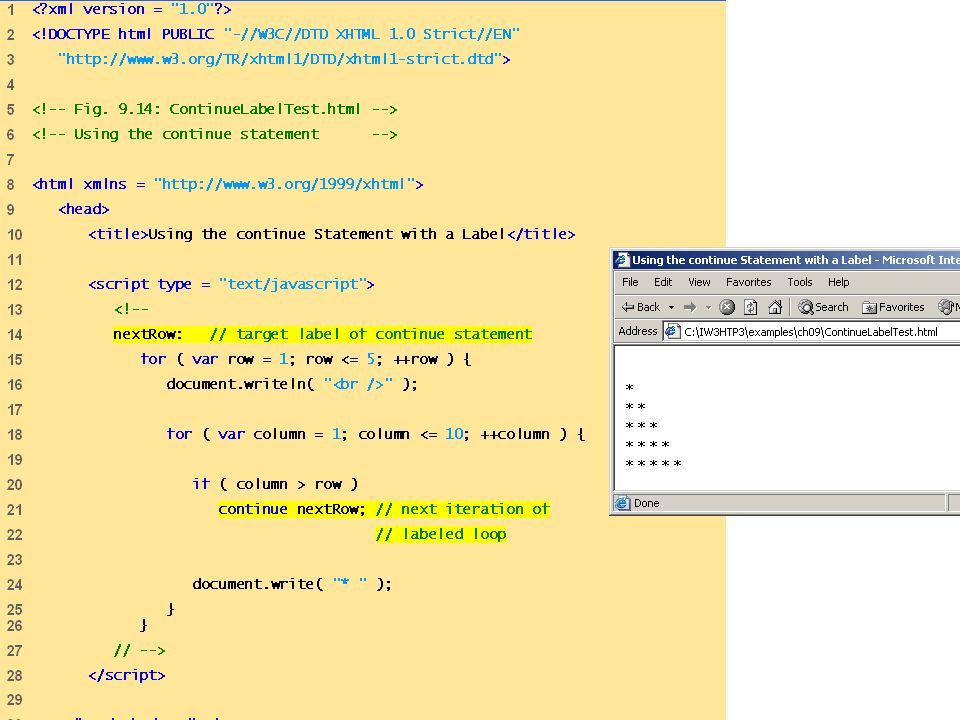Click the '// -->' comment on line 27
960x720 pixels.
click(x=140, y=650)
